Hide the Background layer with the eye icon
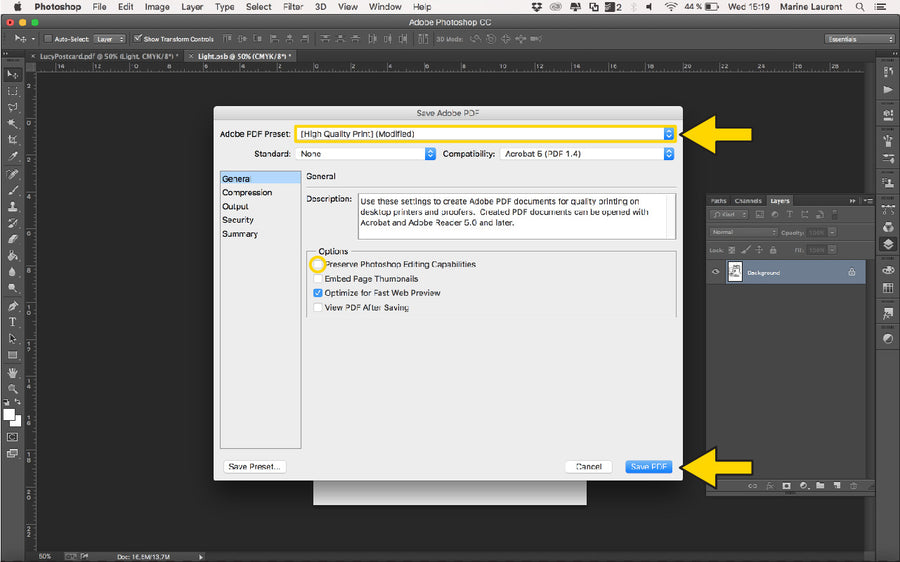The image size is (900, 562). pos(715,272)
